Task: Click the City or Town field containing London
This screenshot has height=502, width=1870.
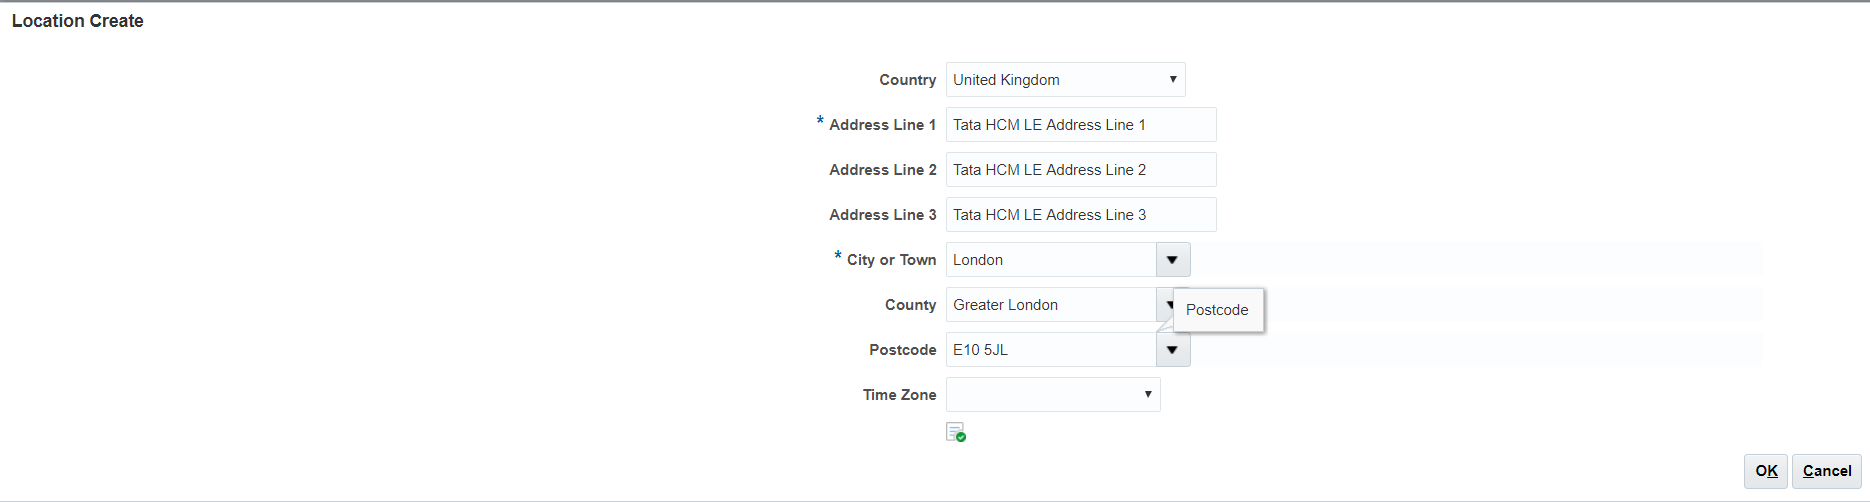Action: (1050, 260)
